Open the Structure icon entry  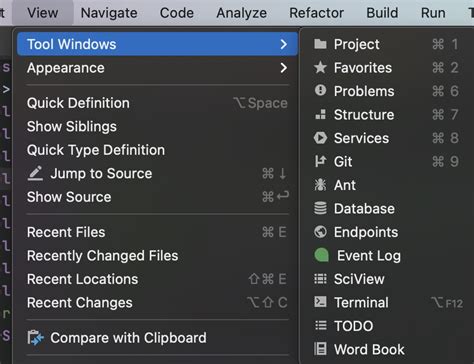pyautogui.click(x=320, y=114)
